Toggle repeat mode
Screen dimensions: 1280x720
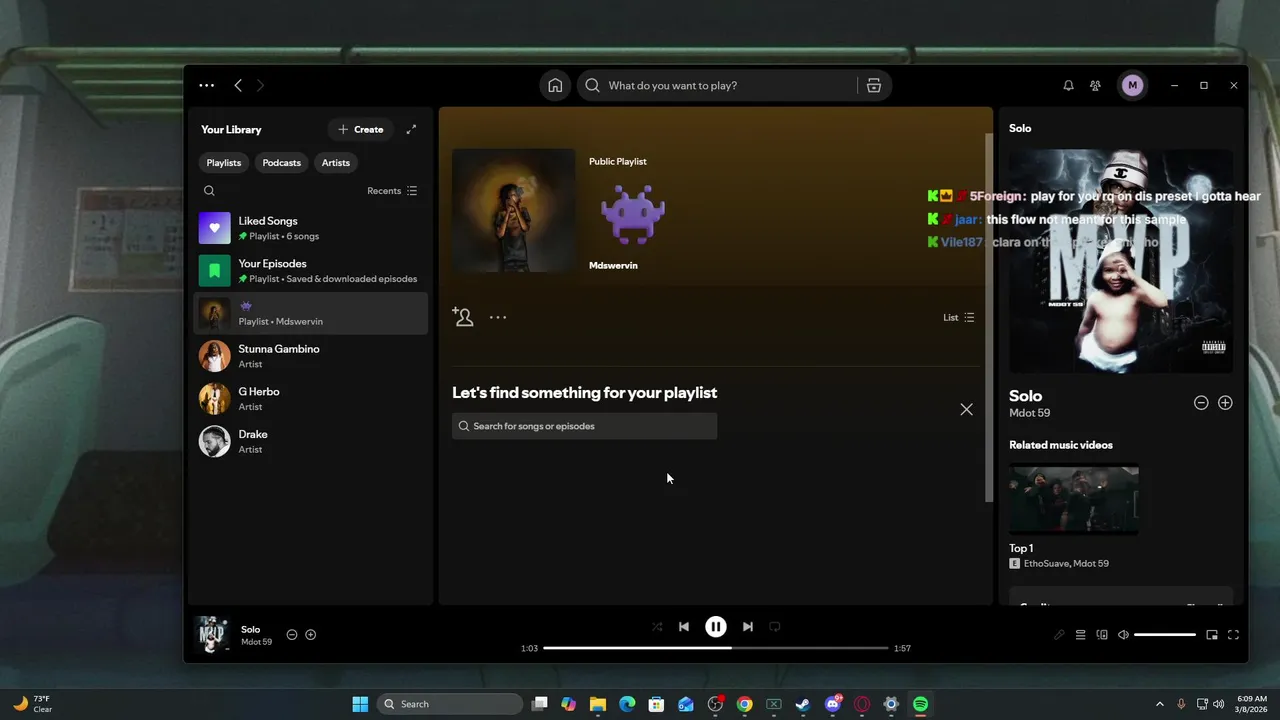point(775,627)
